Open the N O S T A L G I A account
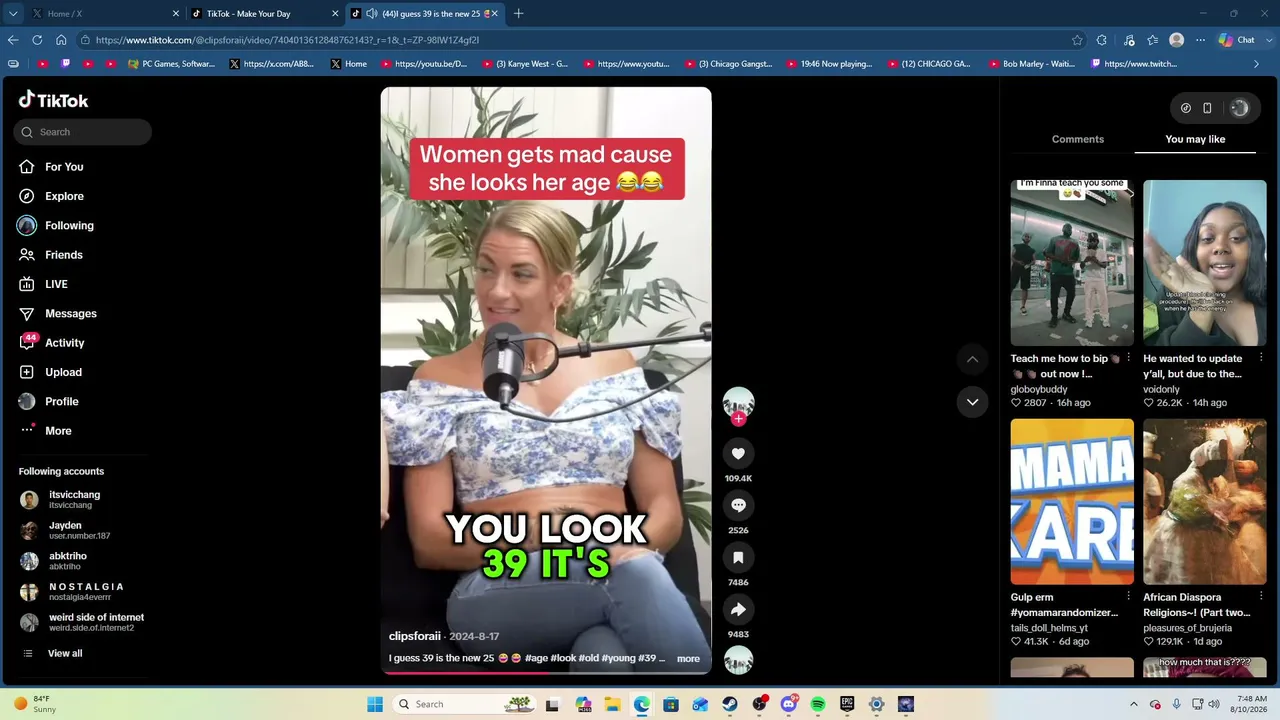Image resolution: width=1280 pixels, height=720 pixels. click(73, 591)
